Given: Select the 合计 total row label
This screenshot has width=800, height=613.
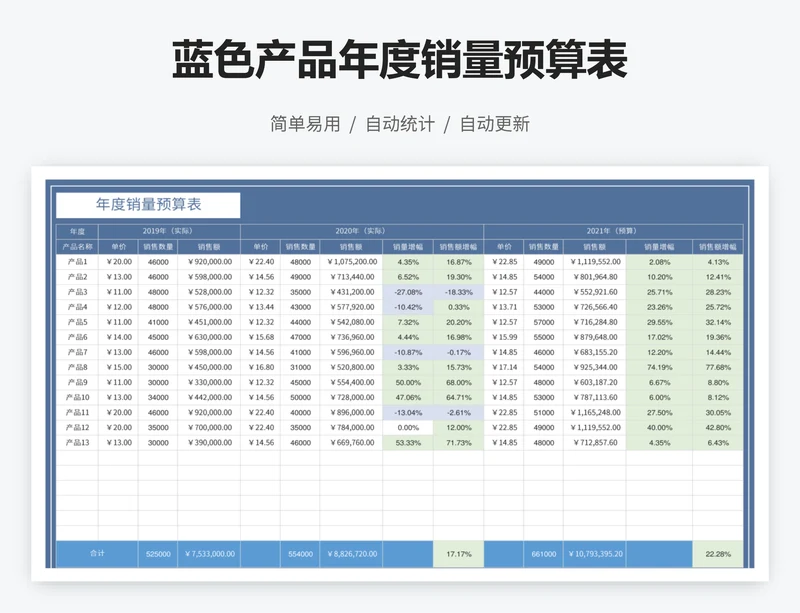Looking at the screenshot, I should pos(97,553).
